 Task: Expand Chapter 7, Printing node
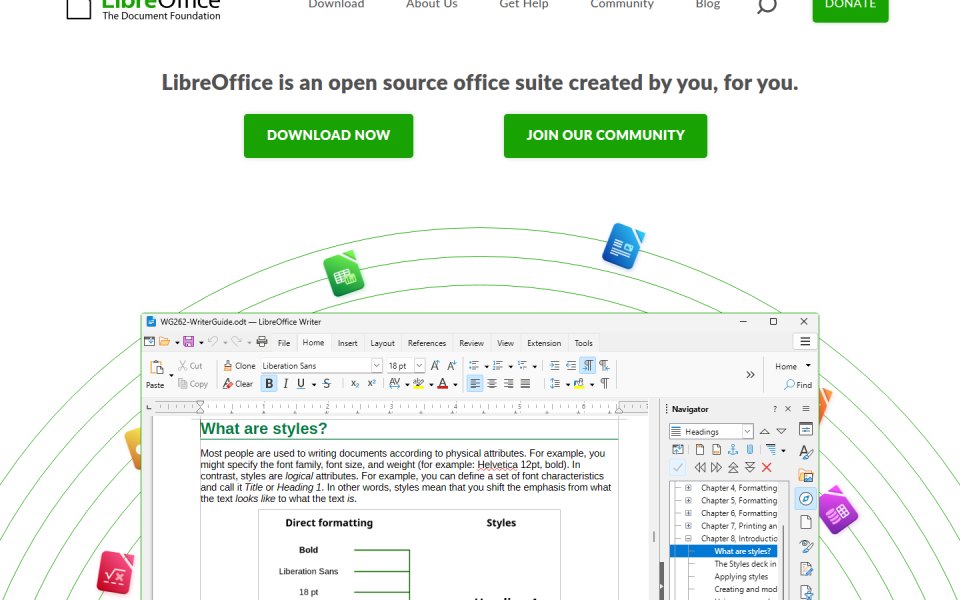pyautogui.click(x=688, y=526)
